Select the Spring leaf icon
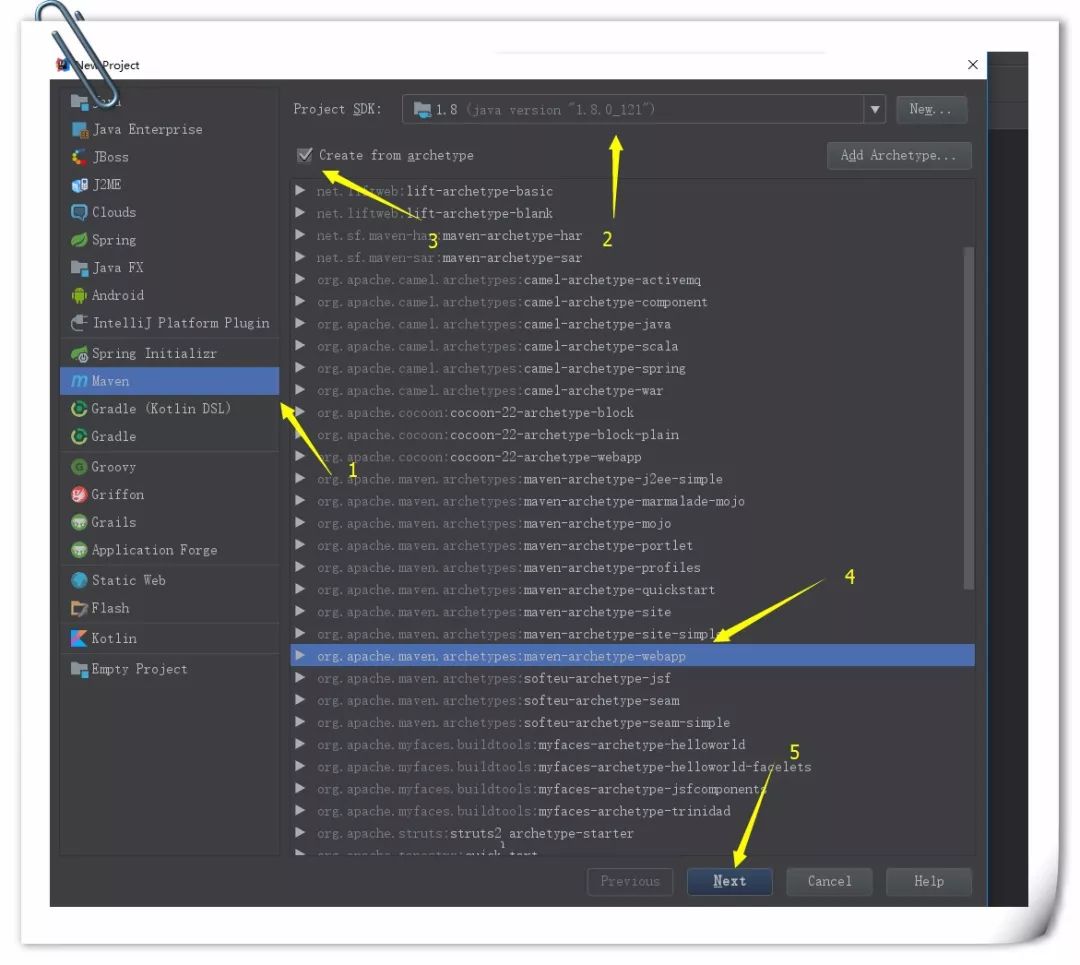The height and width of the screenshot is (965, 1080). tap(79, 240)
